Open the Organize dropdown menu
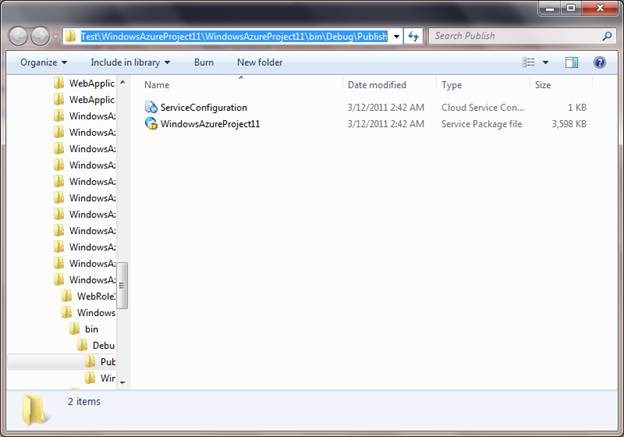The height and width of the screenshot is (437, 624). point(43,62)
